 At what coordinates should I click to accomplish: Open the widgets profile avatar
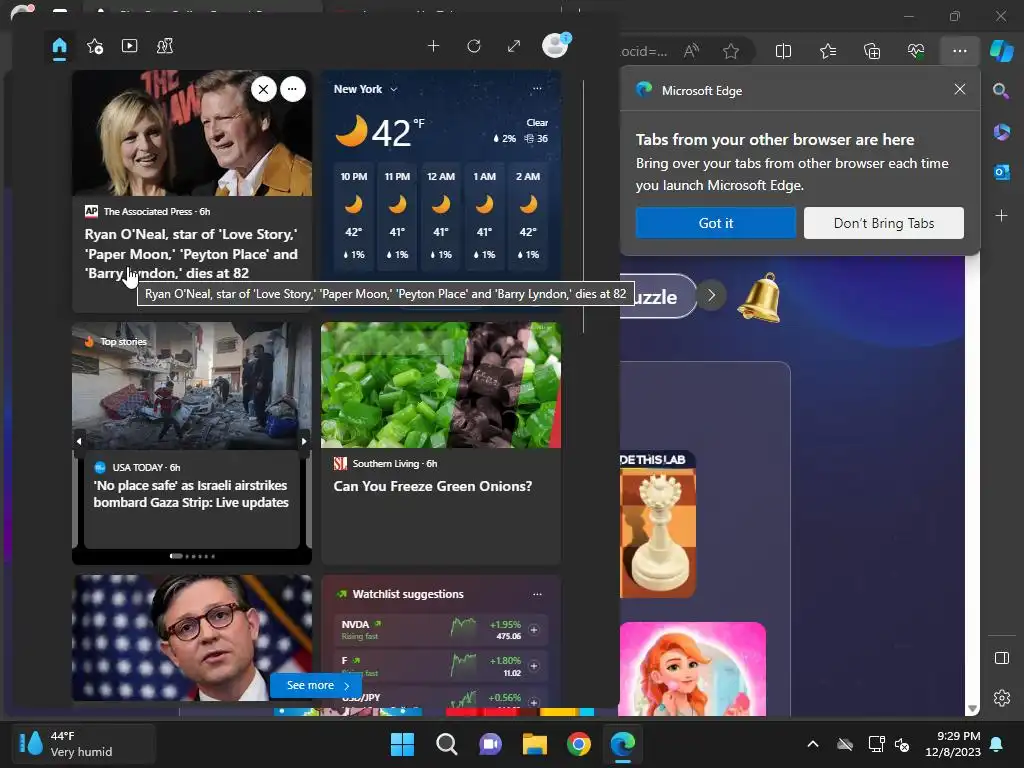pyautogui.click(x=556, y=46)
